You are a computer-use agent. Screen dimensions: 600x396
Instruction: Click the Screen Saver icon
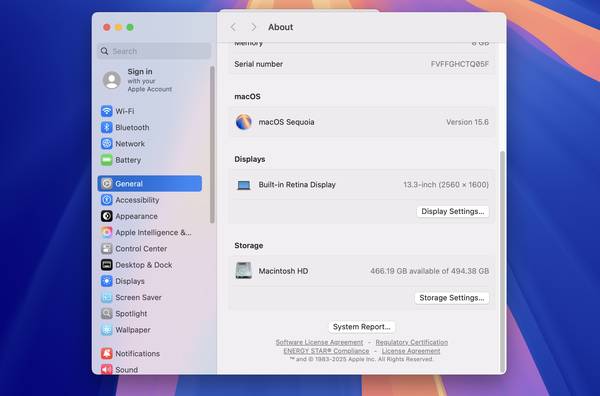click(107, 297)
